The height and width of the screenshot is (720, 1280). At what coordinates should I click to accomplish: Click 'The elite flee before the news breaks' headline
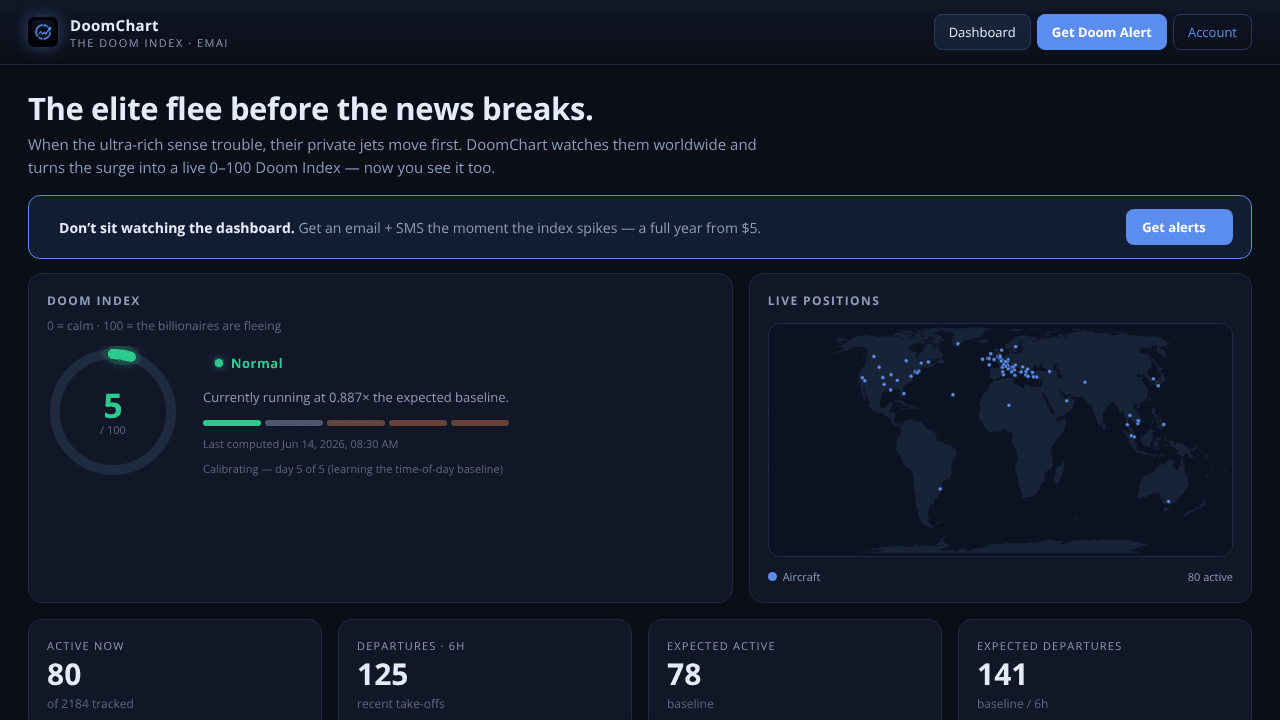pyautogui.click(x=311, y=109)
